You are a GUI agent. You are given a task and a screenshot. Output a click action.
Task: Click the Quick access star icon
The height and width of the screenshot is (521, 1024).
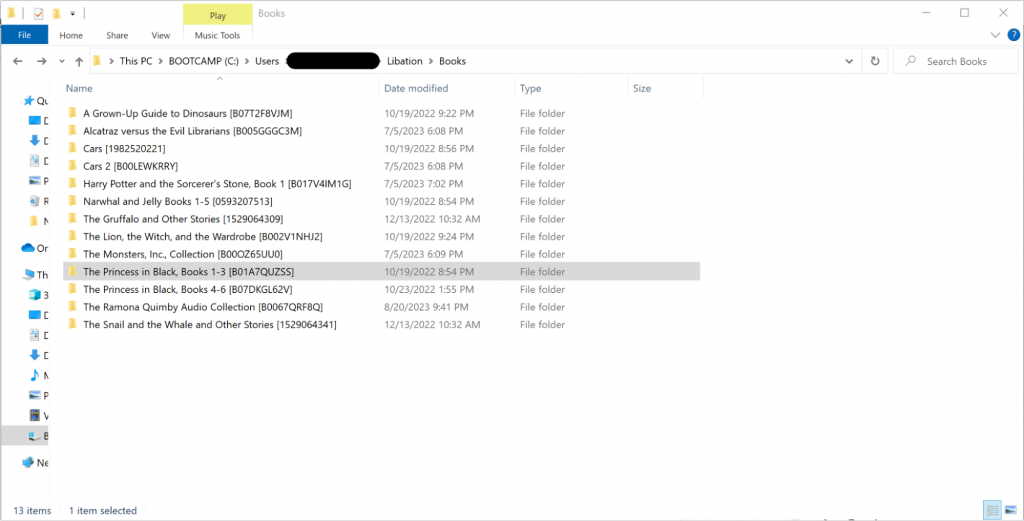click(x=28, y=101)
